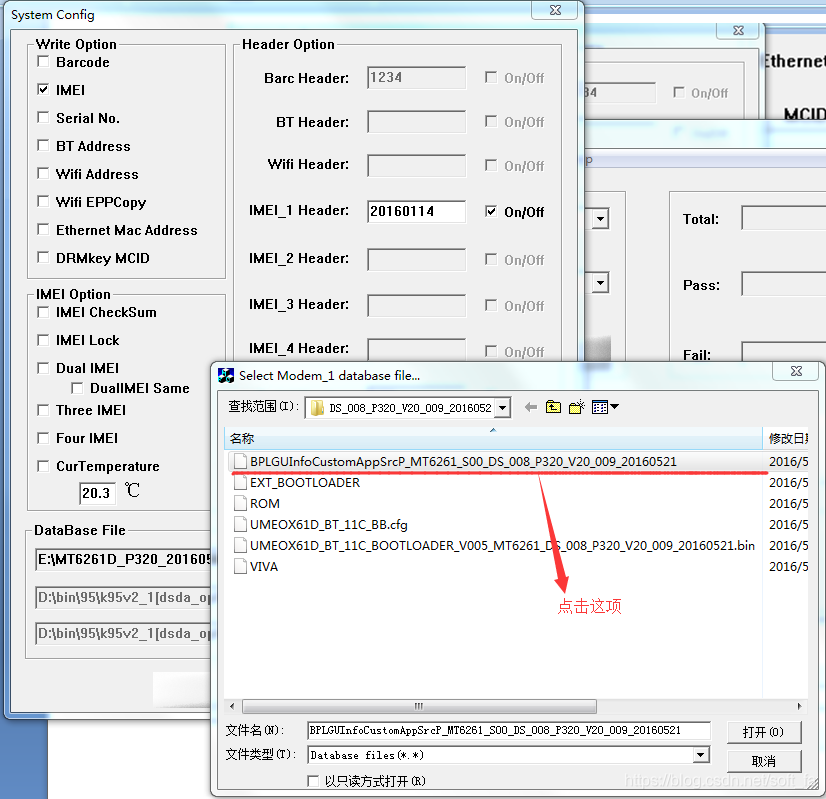Click the CurTemperature value field 20.3
Screen dimensions: 826x799
97,493
